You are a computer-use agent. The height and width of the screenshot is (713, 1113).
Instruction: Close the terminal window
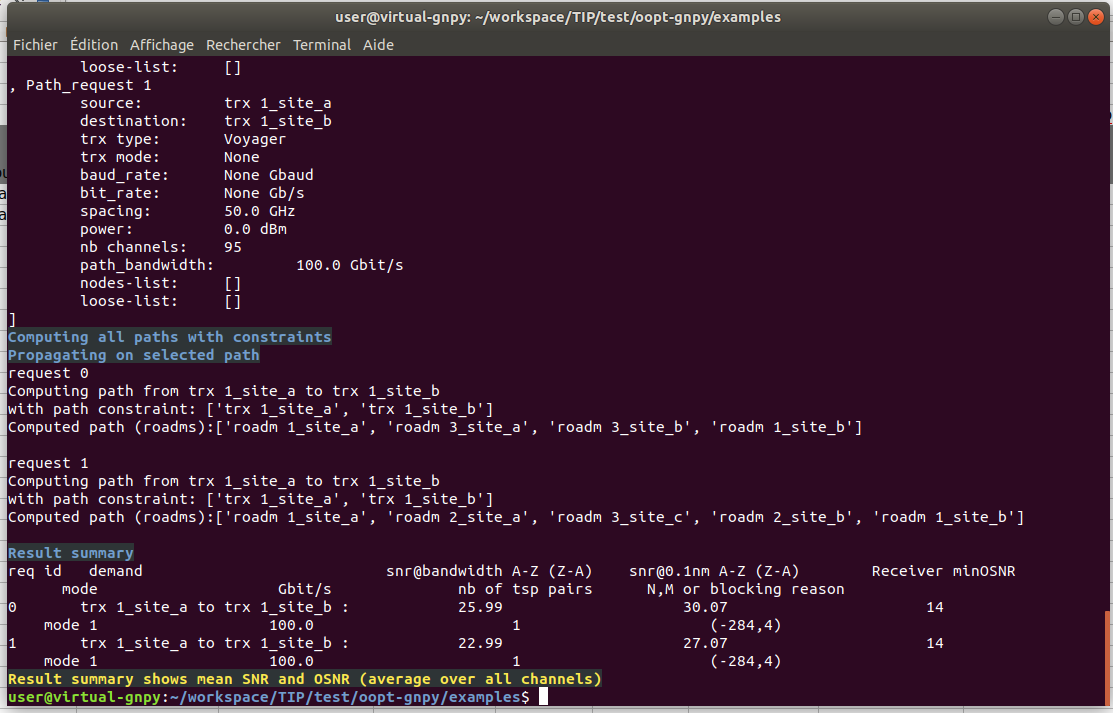1095,16
